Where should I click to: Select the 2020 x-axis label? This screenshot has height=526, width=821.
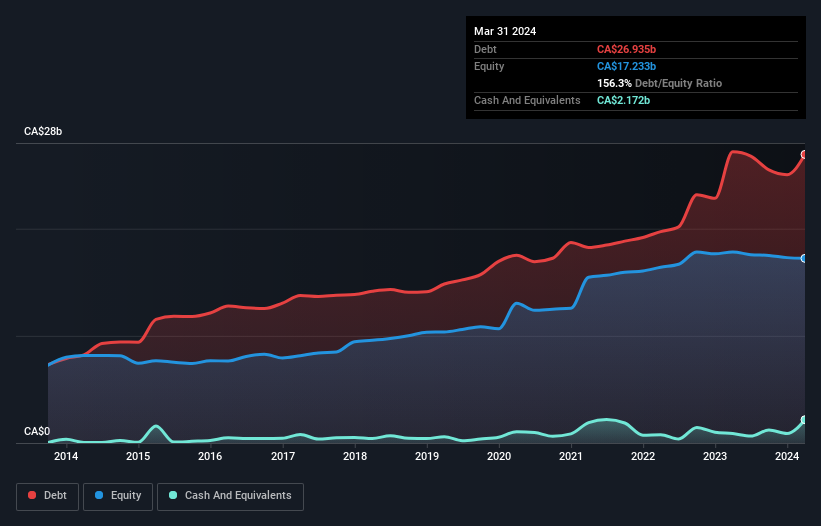point(499,456)
